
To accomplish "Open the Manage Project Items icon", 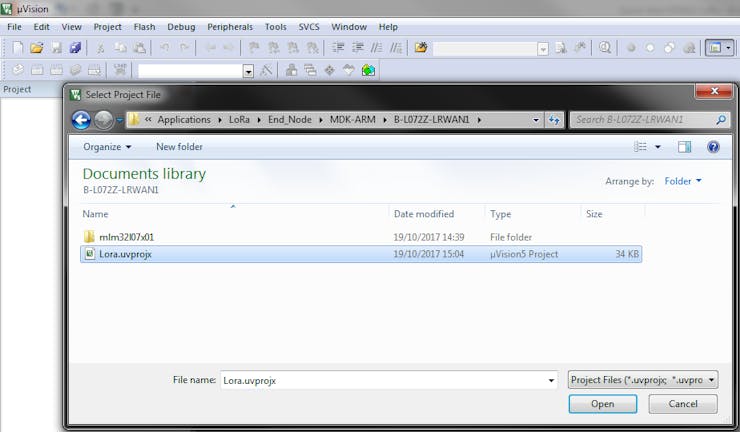I will 292,70.
